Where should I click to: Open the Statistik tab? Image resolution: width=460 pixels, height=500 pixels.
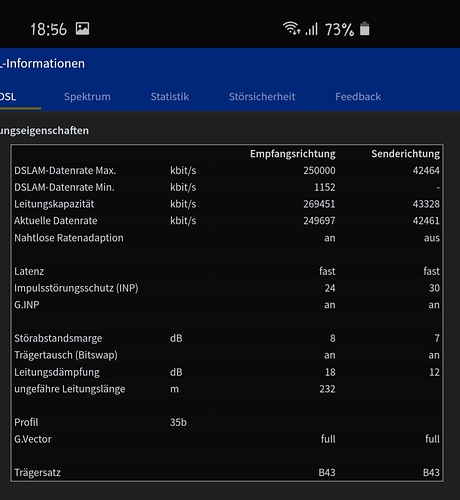coord(170,97)
